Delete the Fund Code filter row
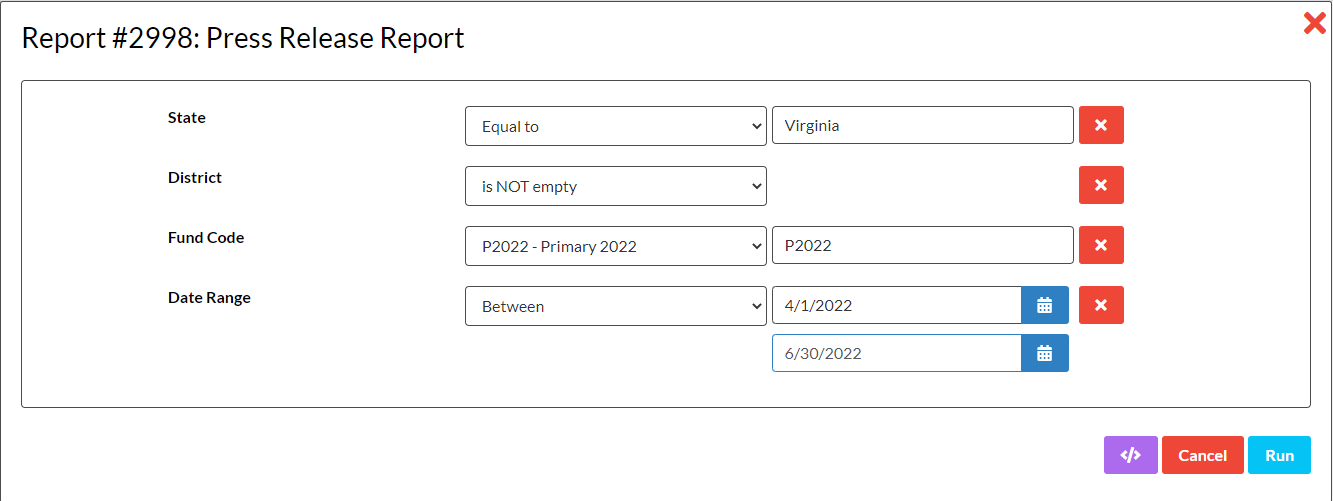Viewport: 1333px width, 501px height. pos(1101,245)
